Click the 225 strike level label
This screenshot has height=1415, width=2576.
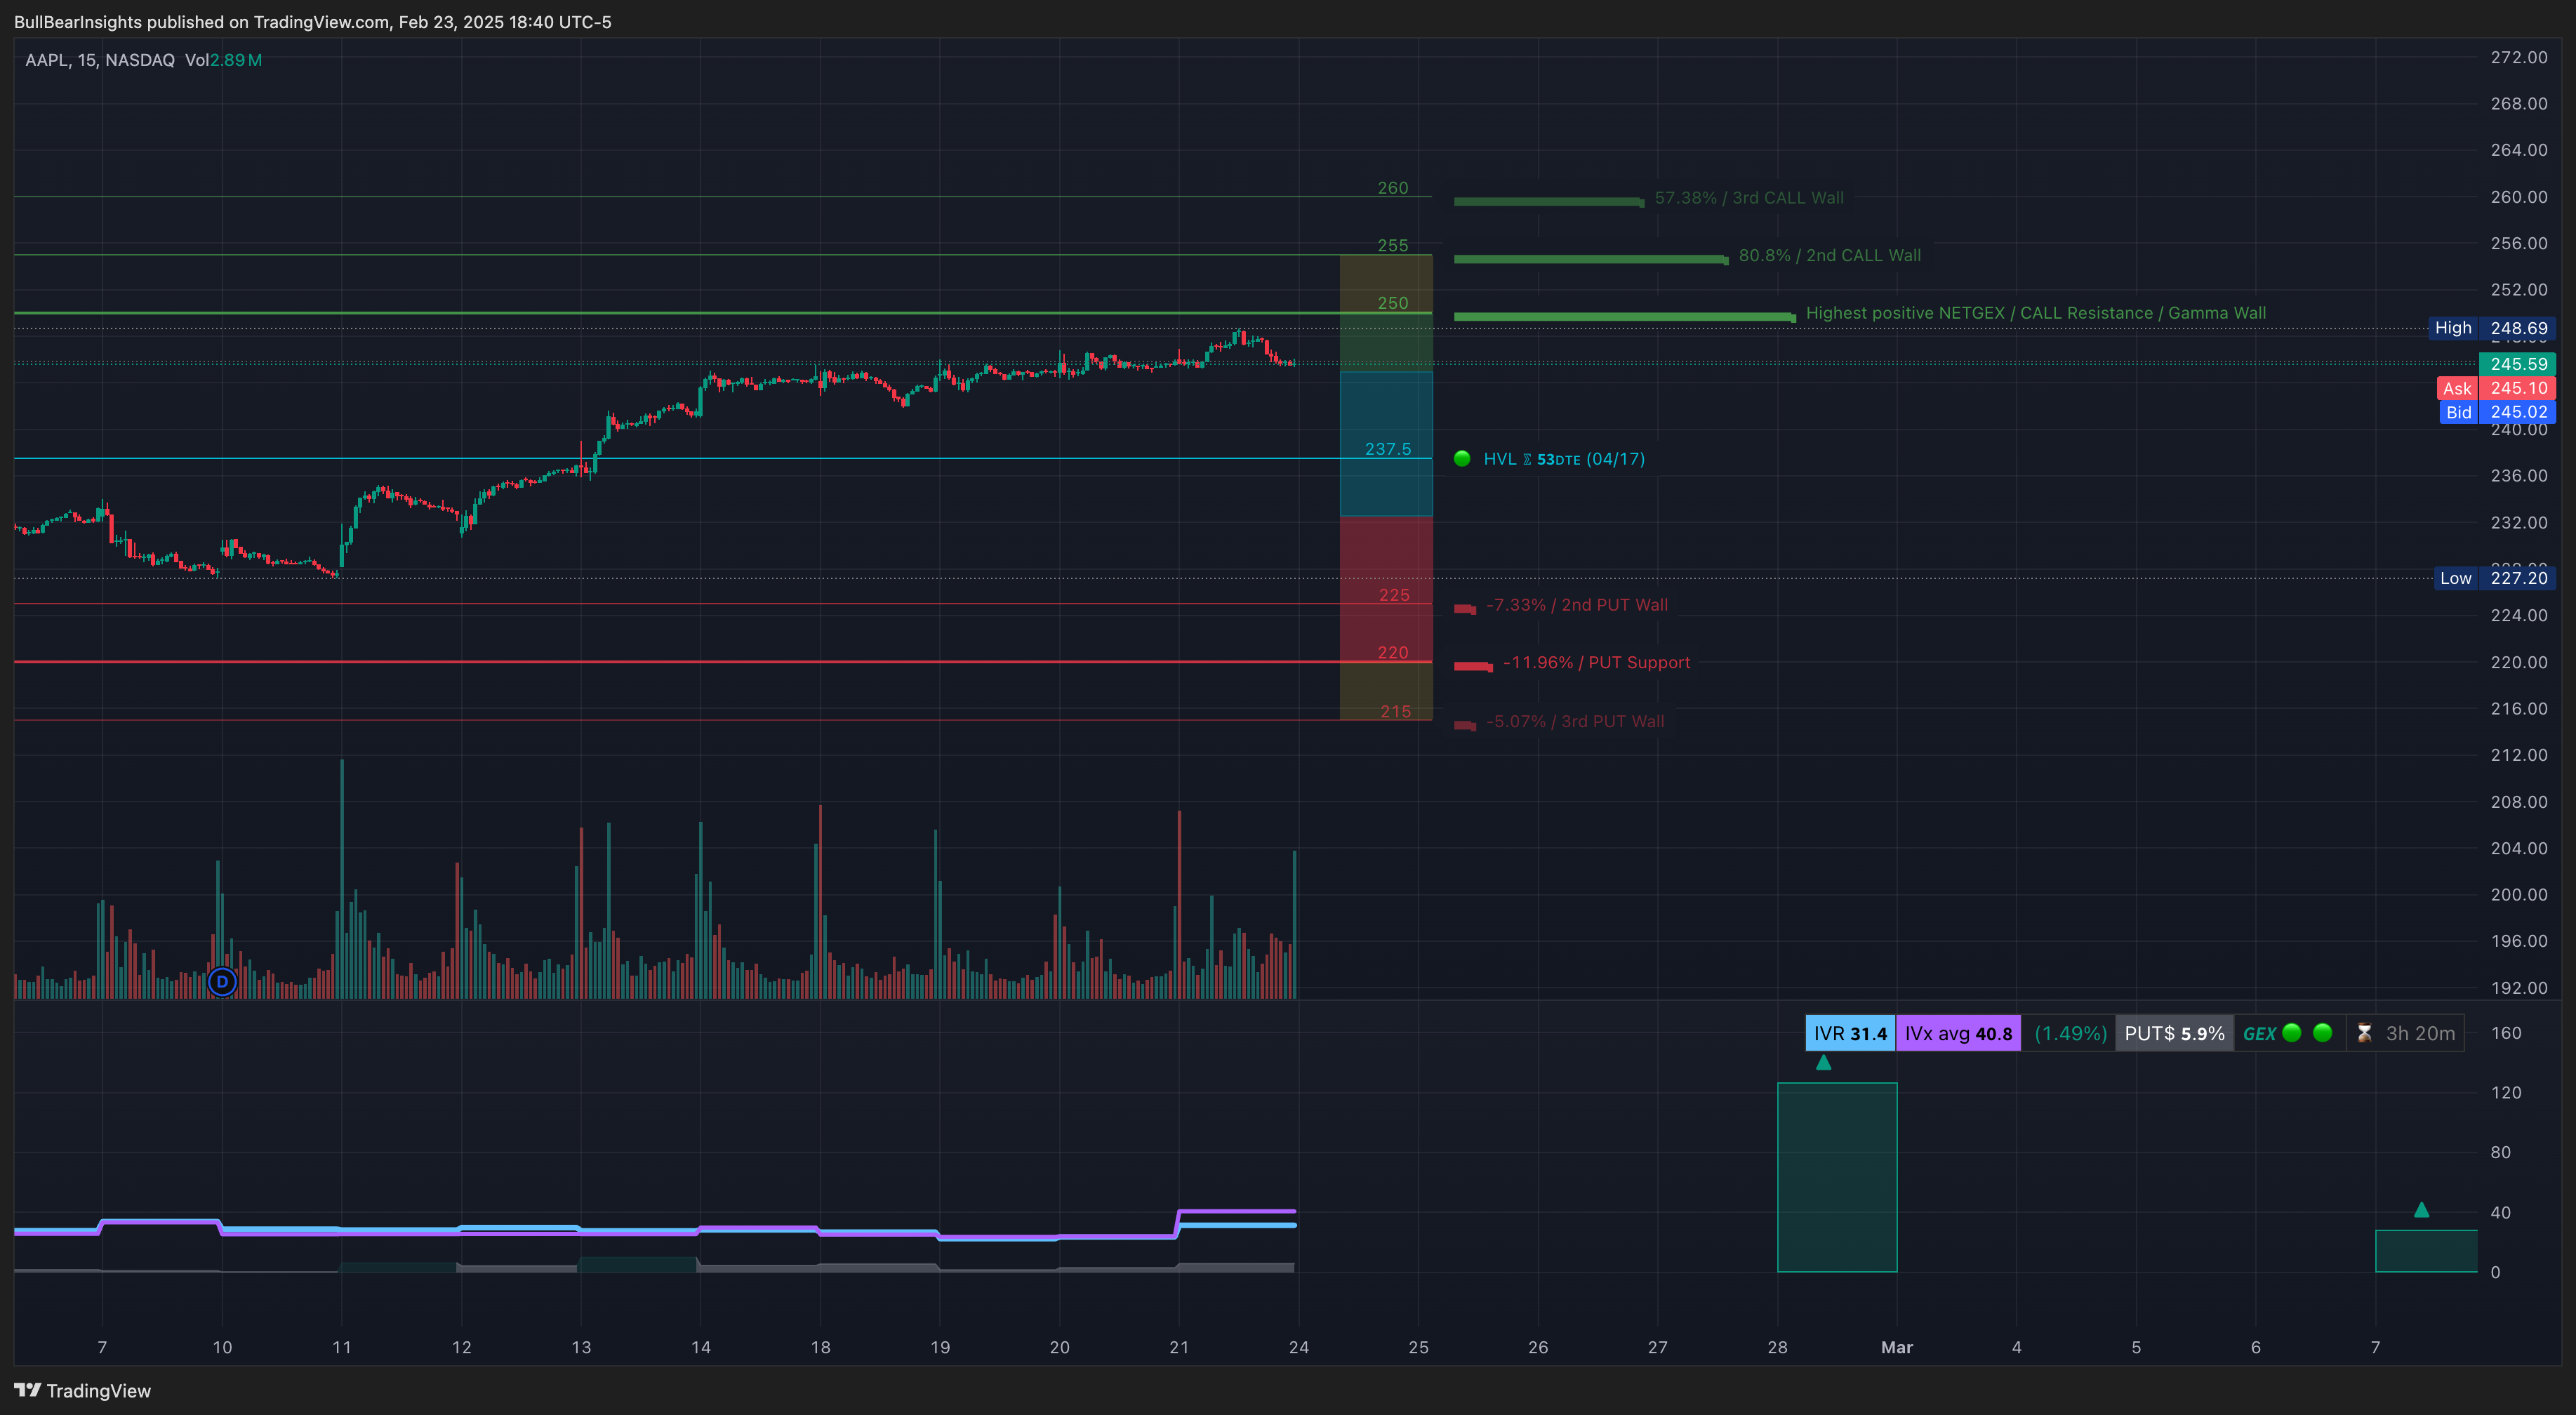(1394, 595)
